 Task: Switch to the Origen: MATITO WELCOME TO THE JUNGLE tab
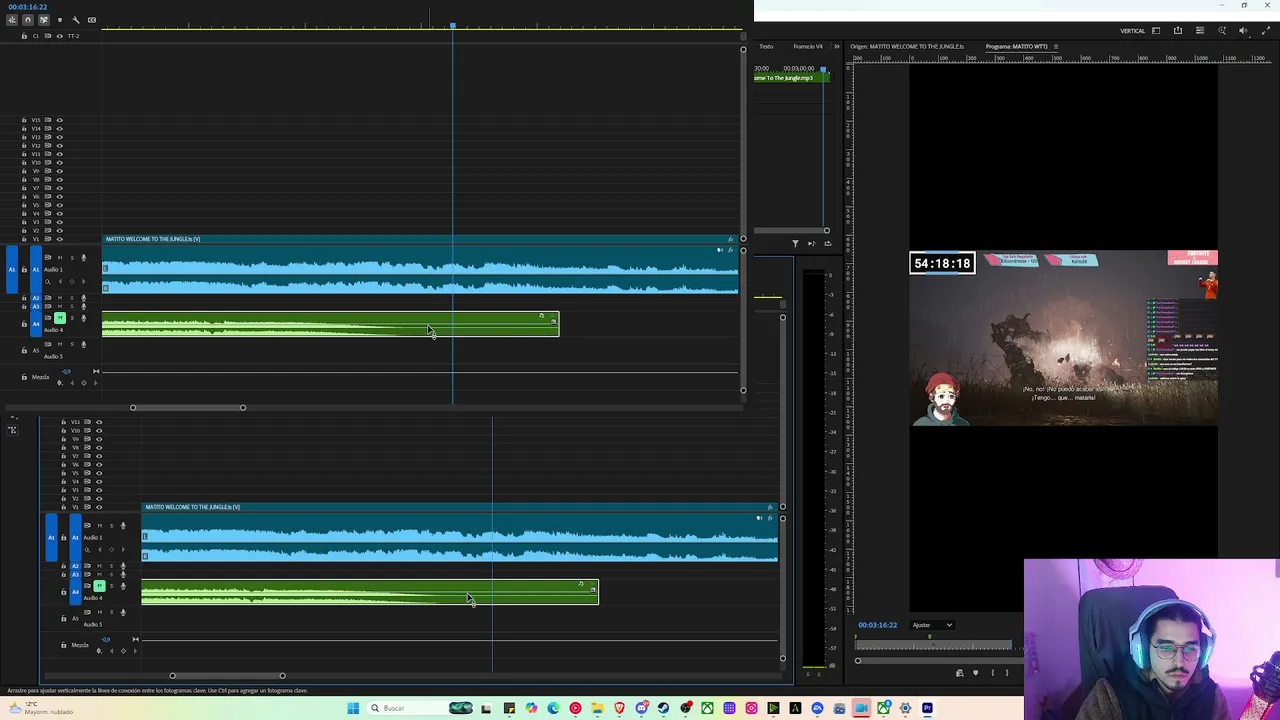[907, 46]
